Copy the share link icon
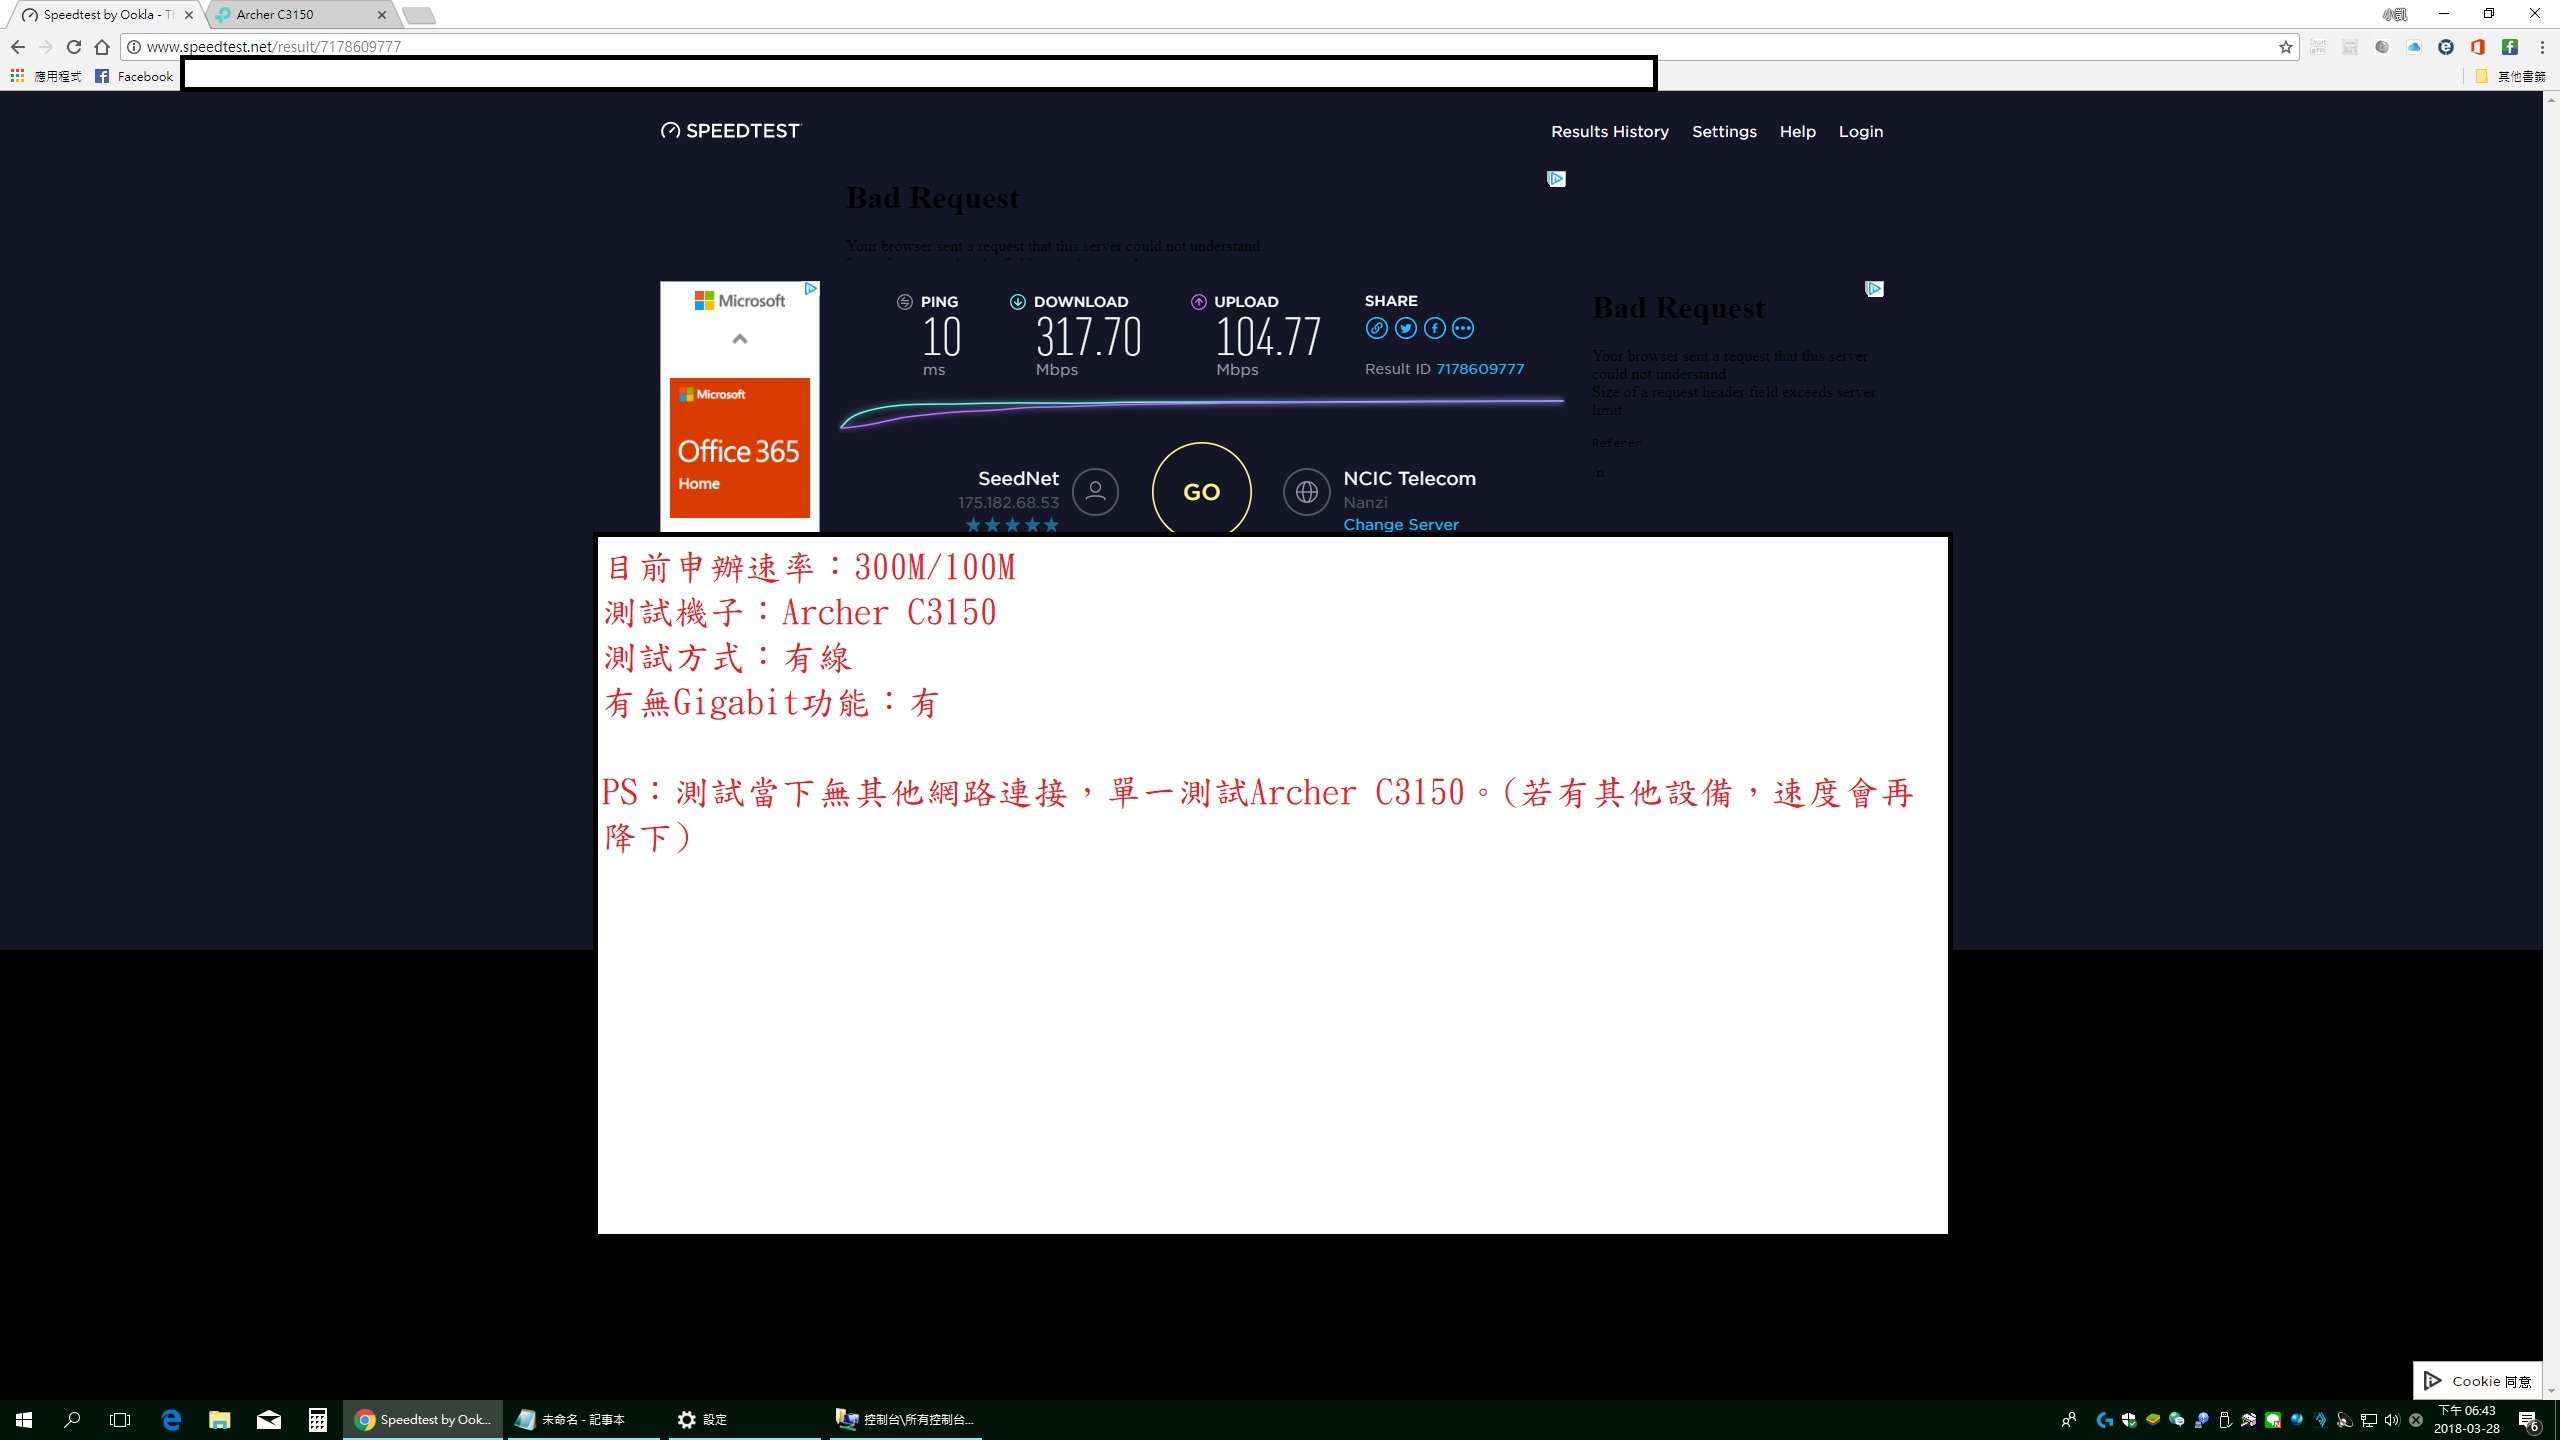Image resolution: width=2560 pixels, height=1440 pixels. click(1376, 328)
